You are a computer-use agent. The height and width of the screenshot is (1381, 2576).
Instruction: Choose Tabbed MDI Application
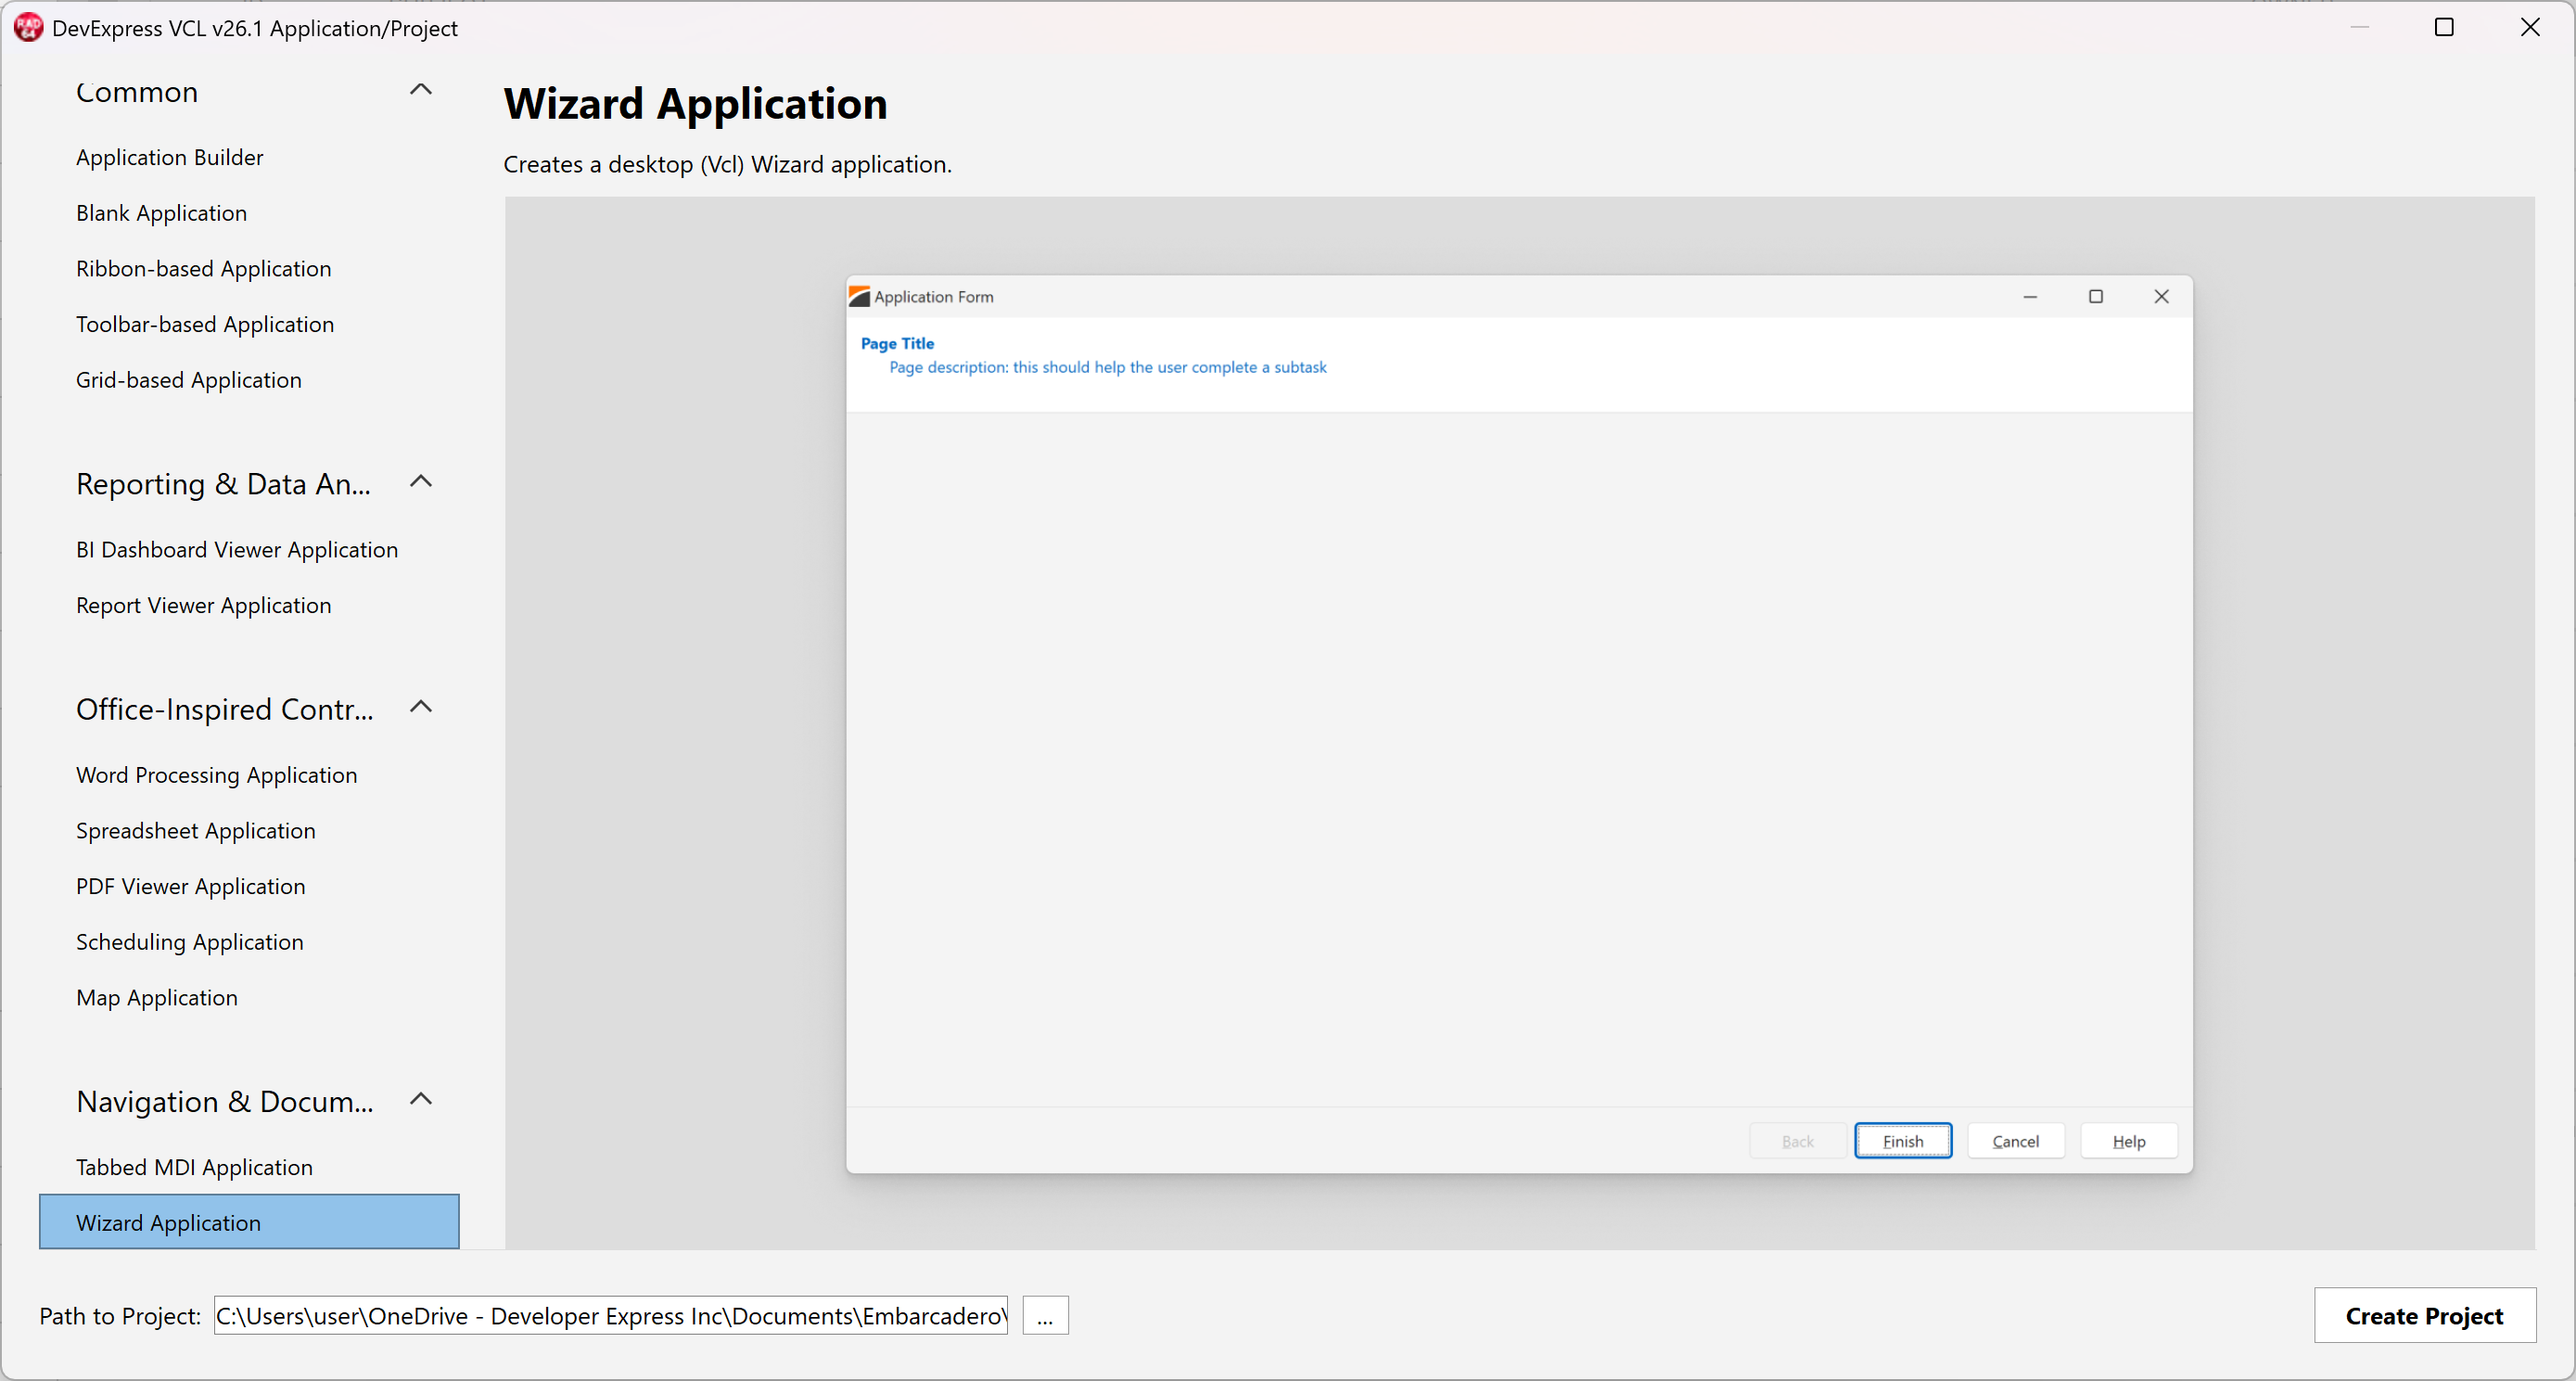194,1167
